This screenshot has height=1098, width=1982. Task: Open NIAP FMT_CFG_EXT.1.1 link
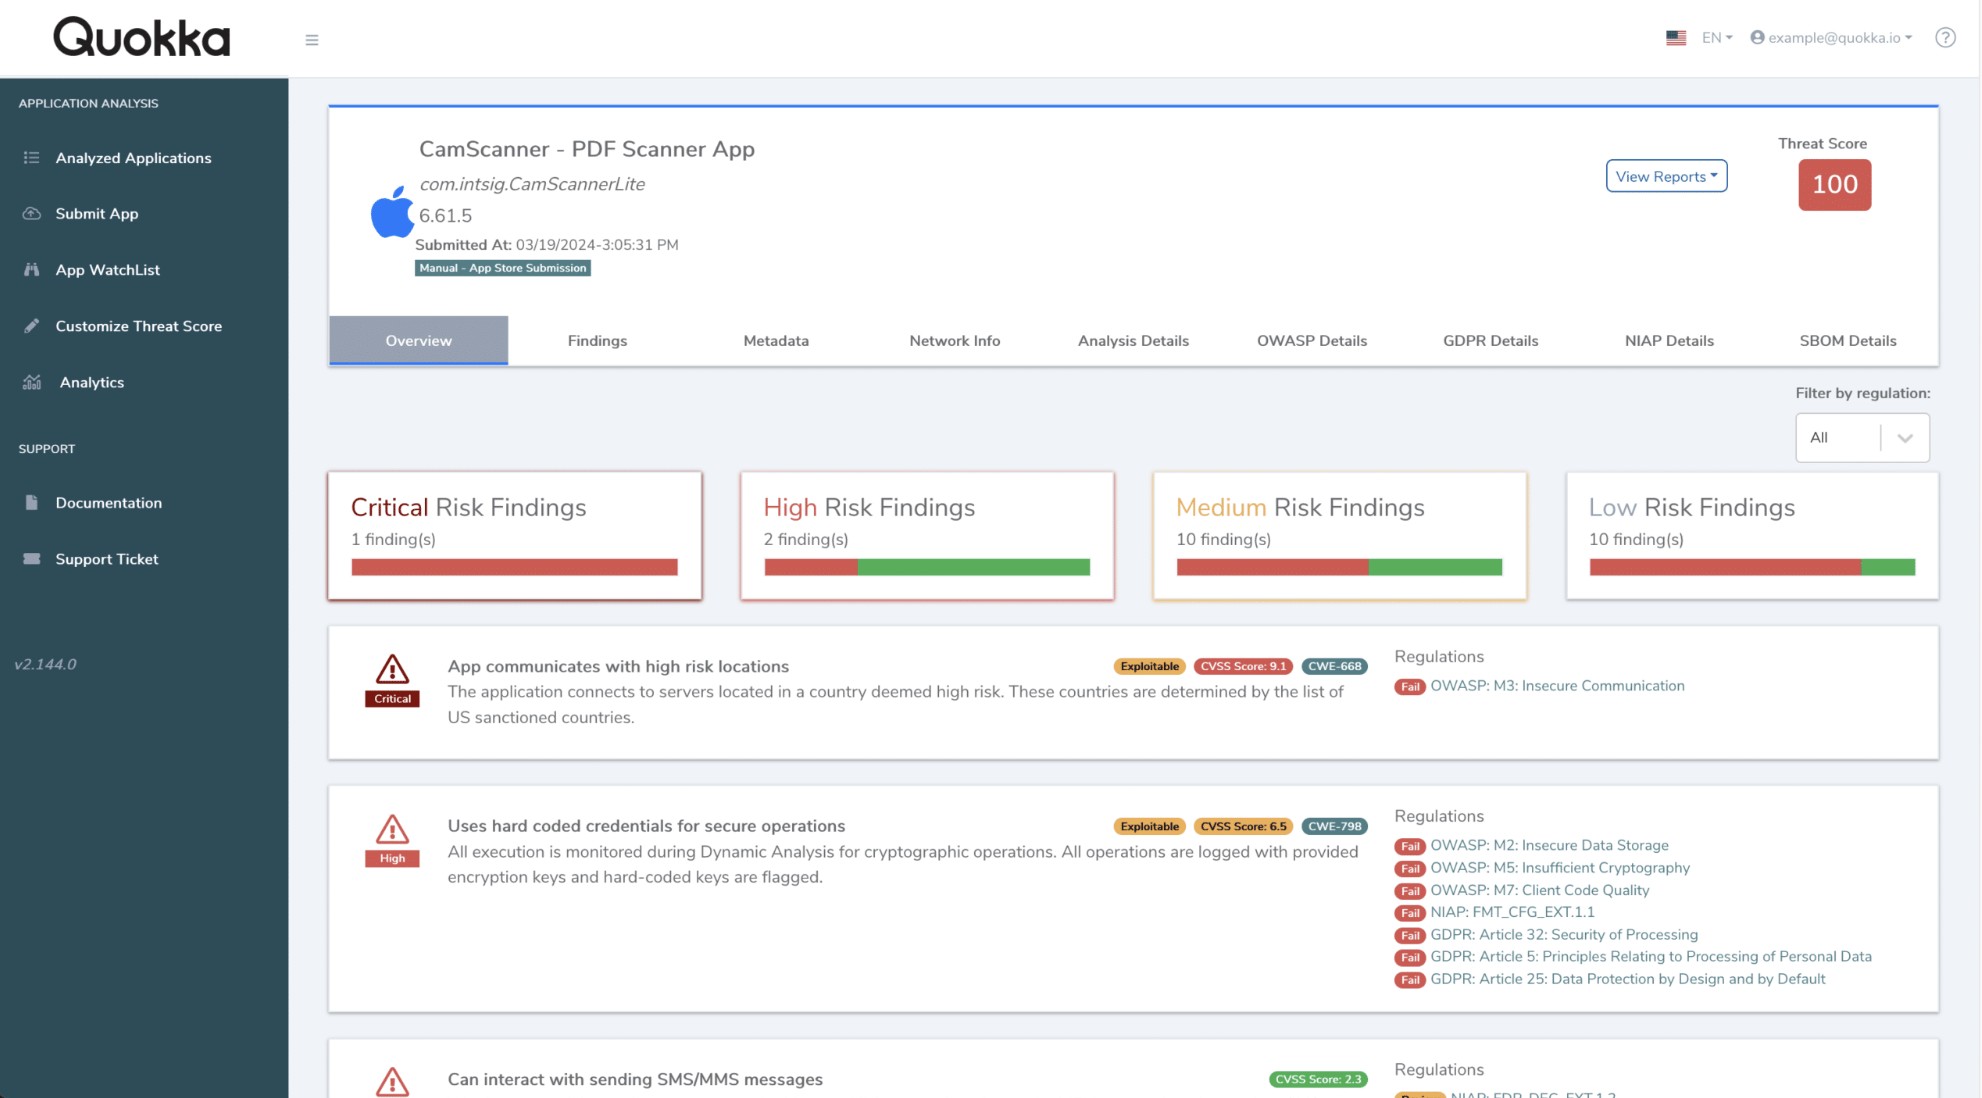(1512, 912)
